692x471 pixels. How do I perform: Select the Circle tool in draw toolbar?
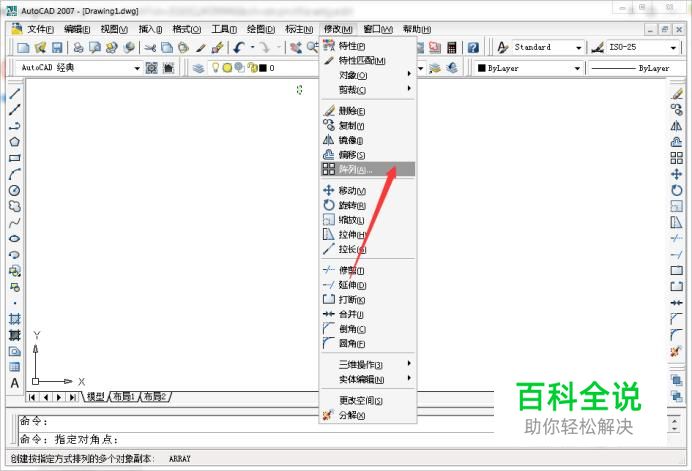tap(15, 190)
